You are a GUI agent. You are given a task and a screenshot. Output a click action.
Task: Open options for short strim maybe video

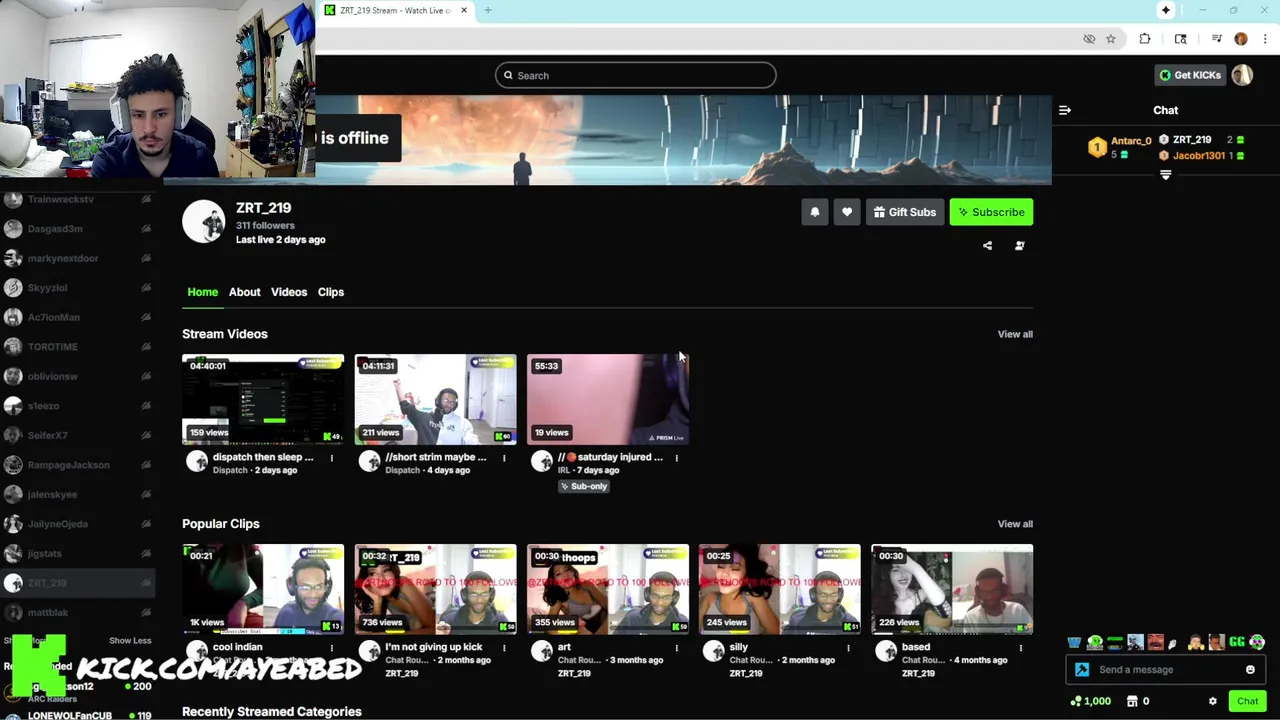(504, 458)
